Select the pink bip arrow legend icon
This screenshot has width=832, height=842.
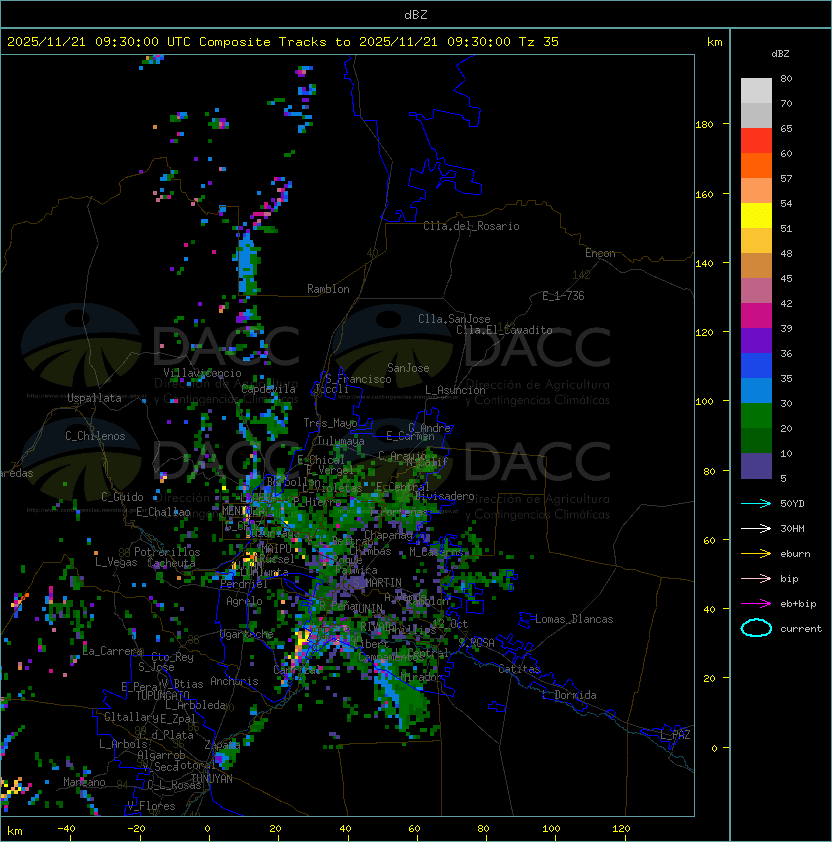[x=756, y=578]
